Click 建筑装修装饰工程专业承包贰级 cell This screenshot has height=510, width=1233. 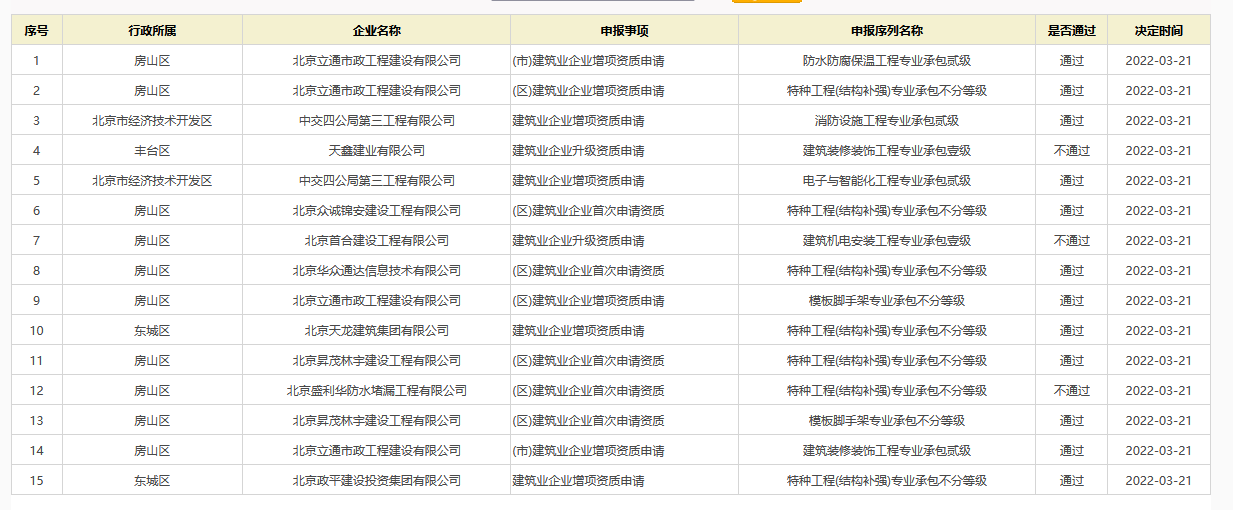pos(887,451)
